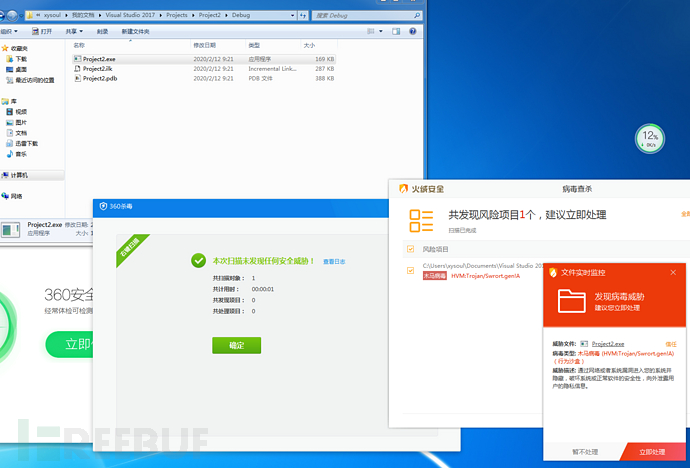The width and height of the screenshot is (690, 468).
Task: Uncheck the HVM:Trojan detected item checkbox
Action: (411, 270)
